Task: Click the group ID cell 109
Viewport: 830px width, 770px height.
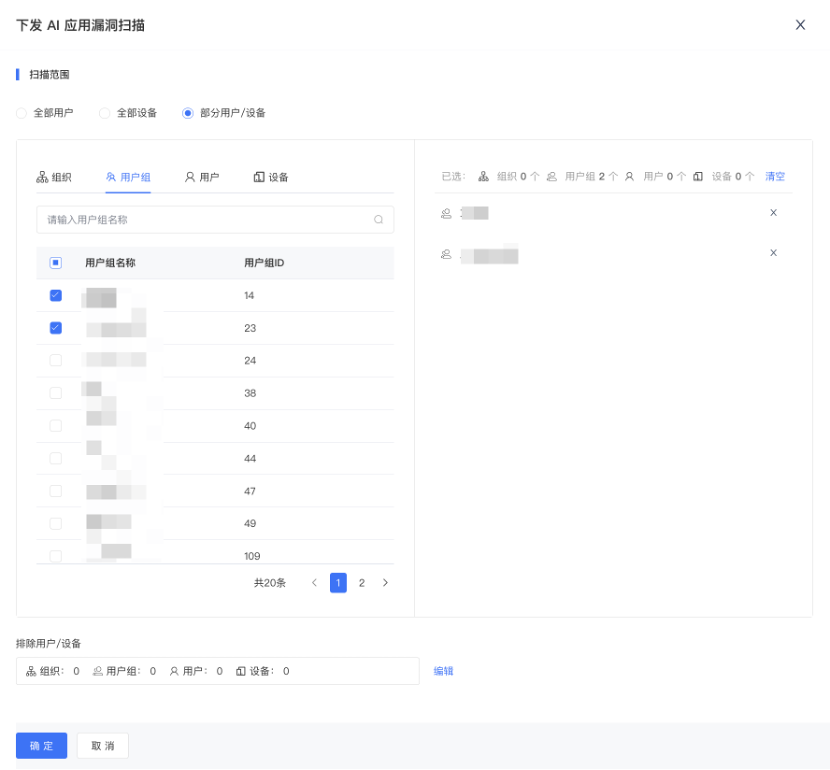Action: tap(252, 556)
